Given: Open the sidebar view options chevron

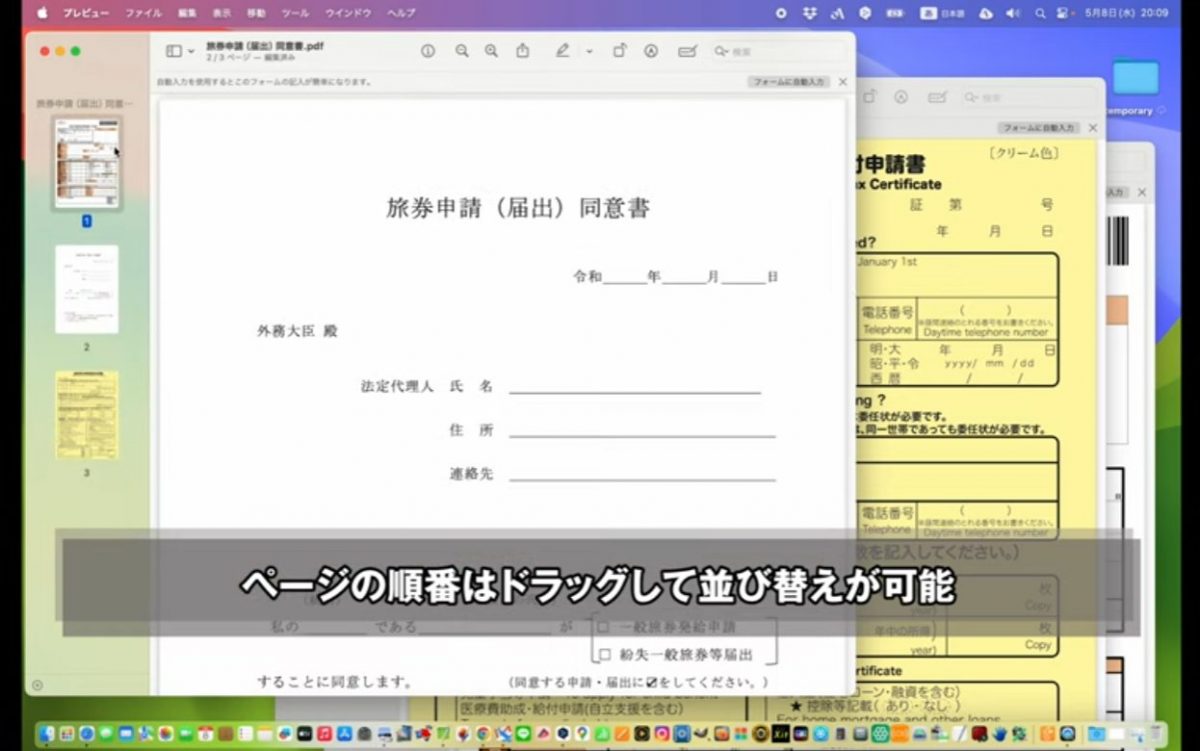Looking at the screenshot, I should click(191, 52).
